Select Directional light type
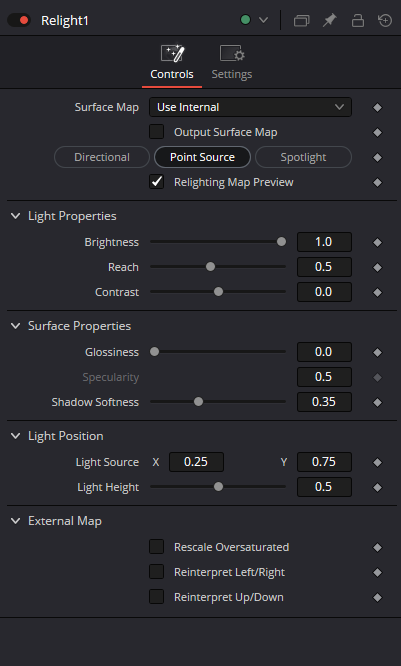The width and height of the screenshot is (401, 666). point(102,157)
